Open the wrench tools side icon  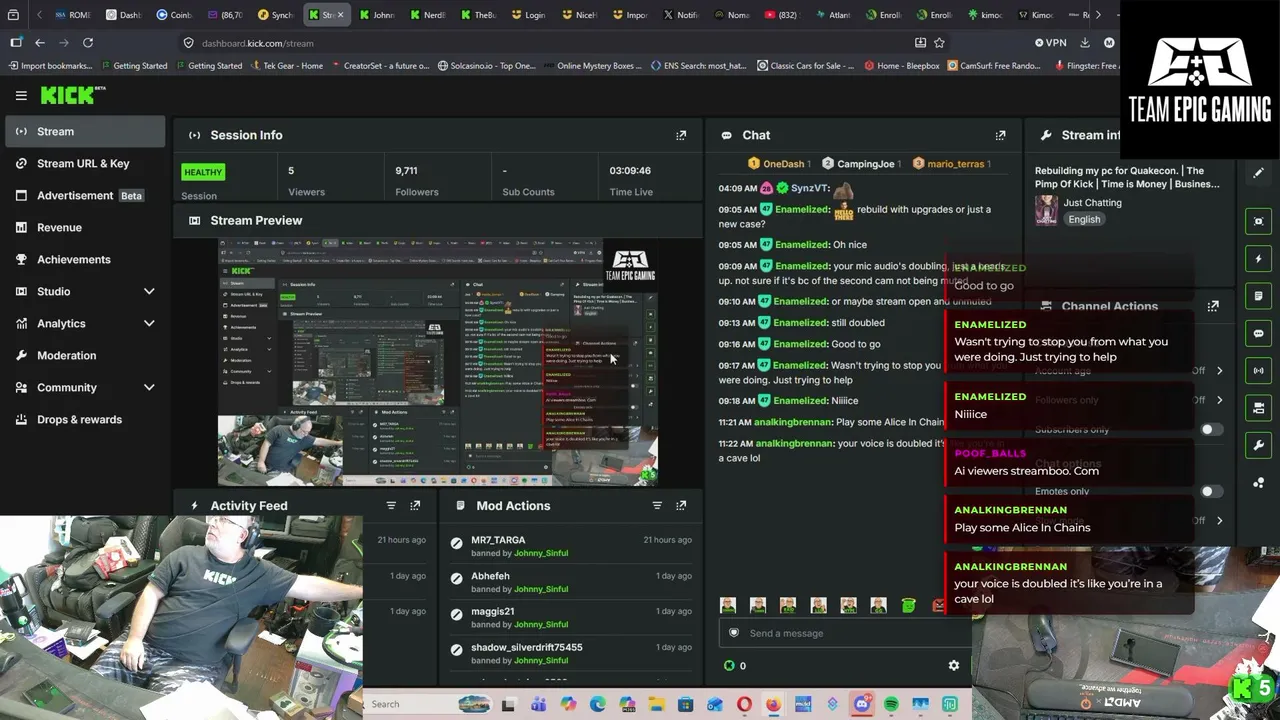pos(1259,445)
